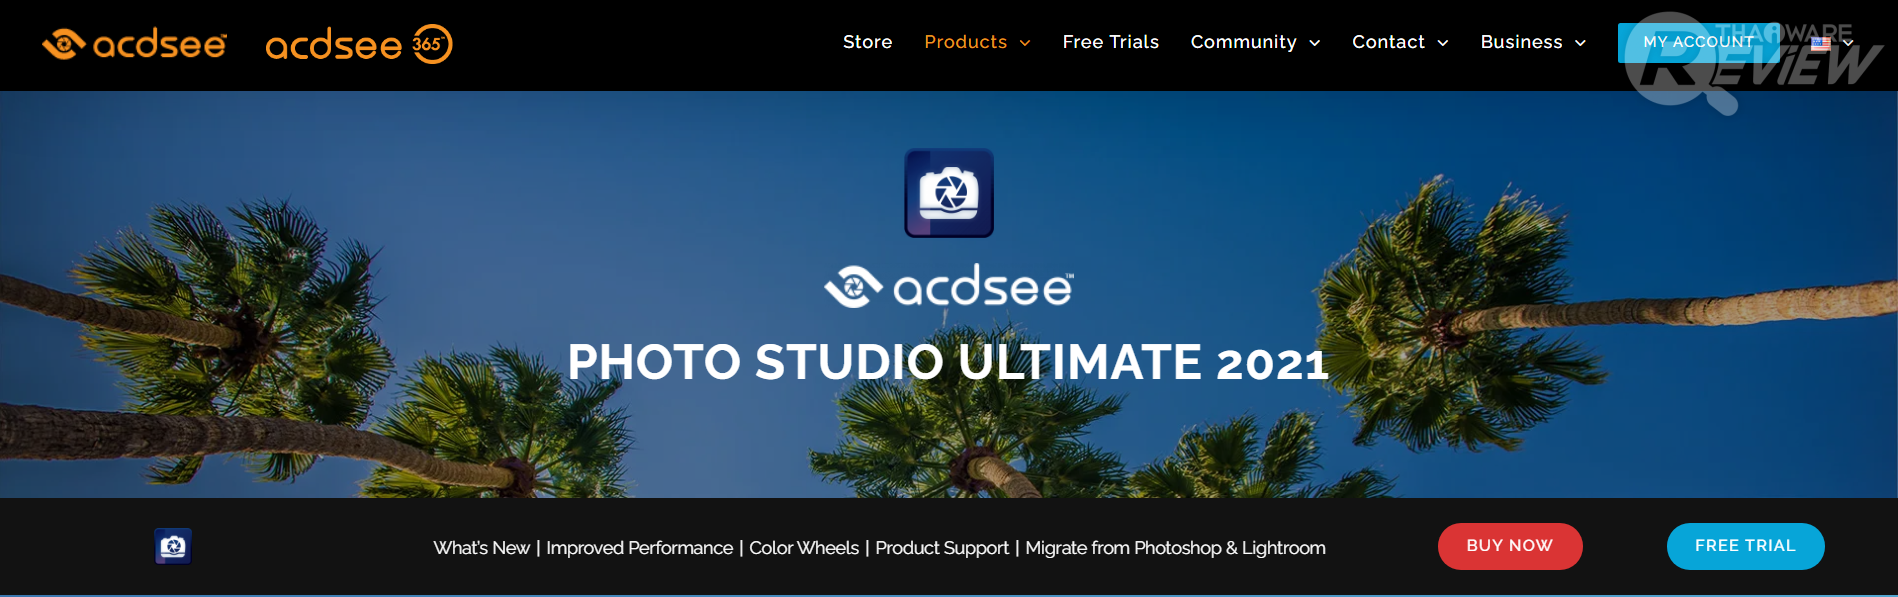Select the US flag language icon
Screen dimensions: 1898x597
pos(1821,43)
